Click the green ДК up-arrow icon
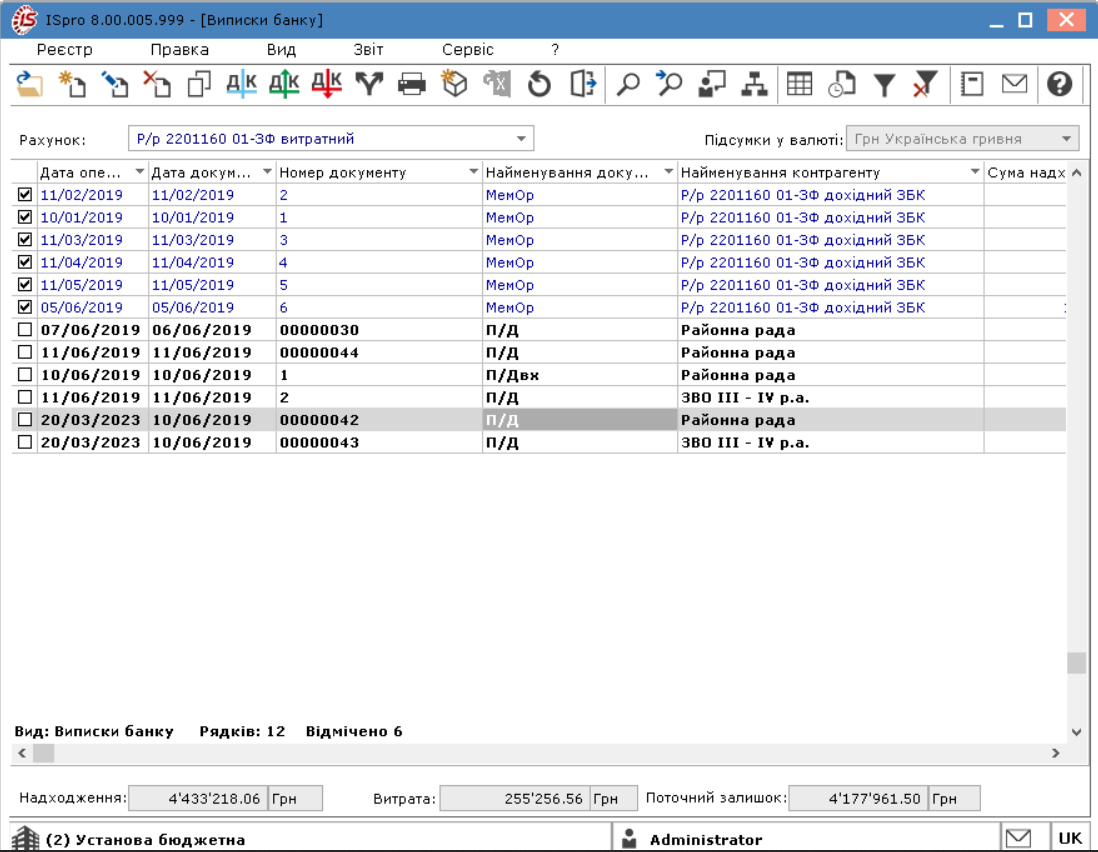 click(284, 84)
